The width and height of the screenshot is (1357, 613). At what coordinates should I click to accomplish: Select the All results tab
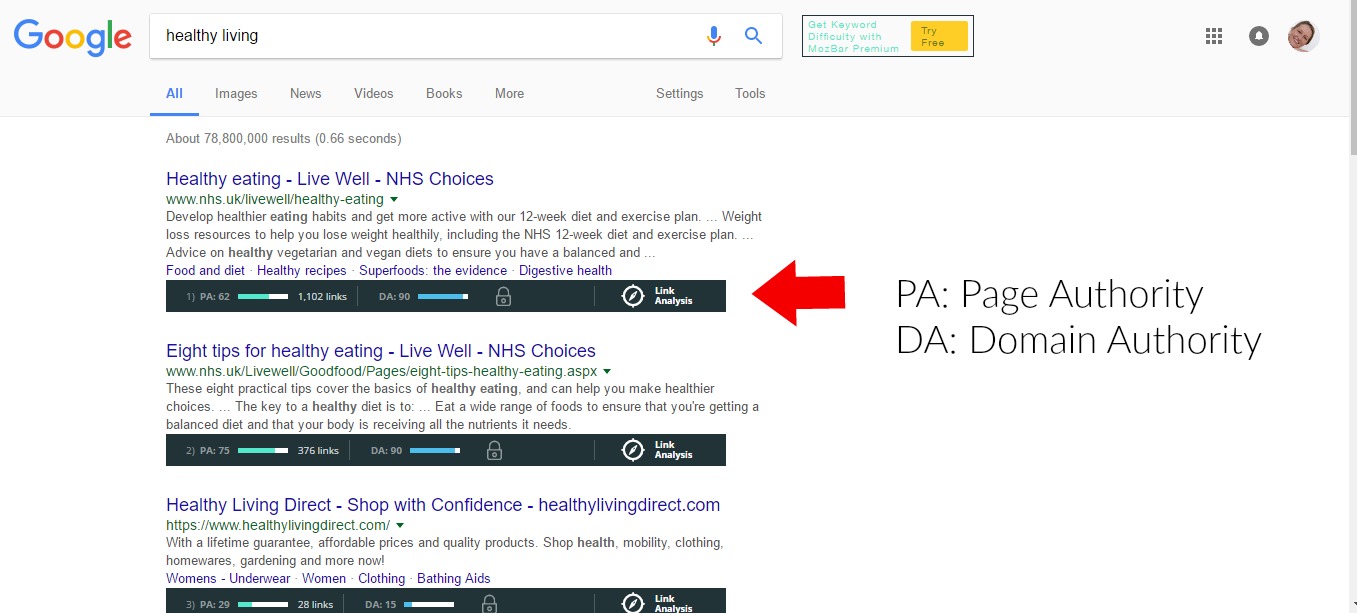174,94
